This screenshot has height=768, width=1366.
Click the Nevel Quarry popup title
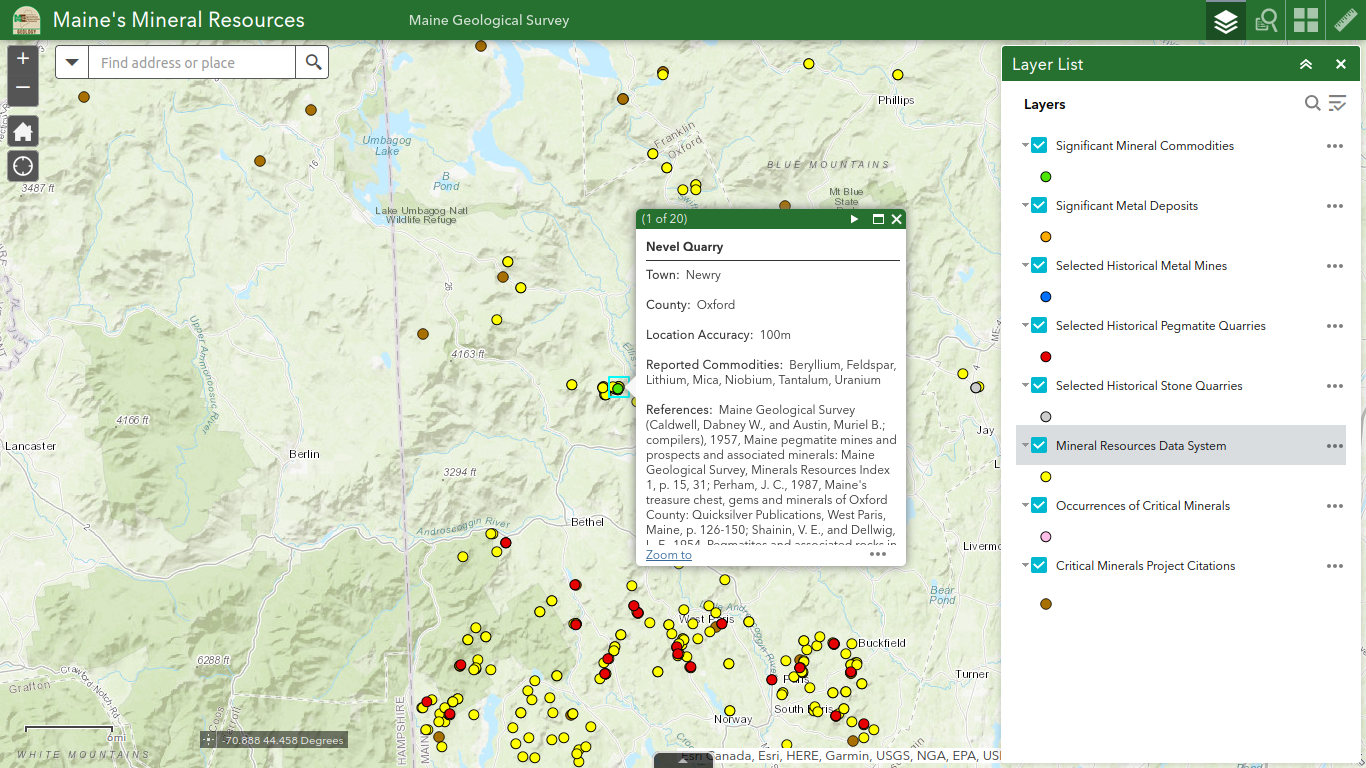[x=684, y=246]
